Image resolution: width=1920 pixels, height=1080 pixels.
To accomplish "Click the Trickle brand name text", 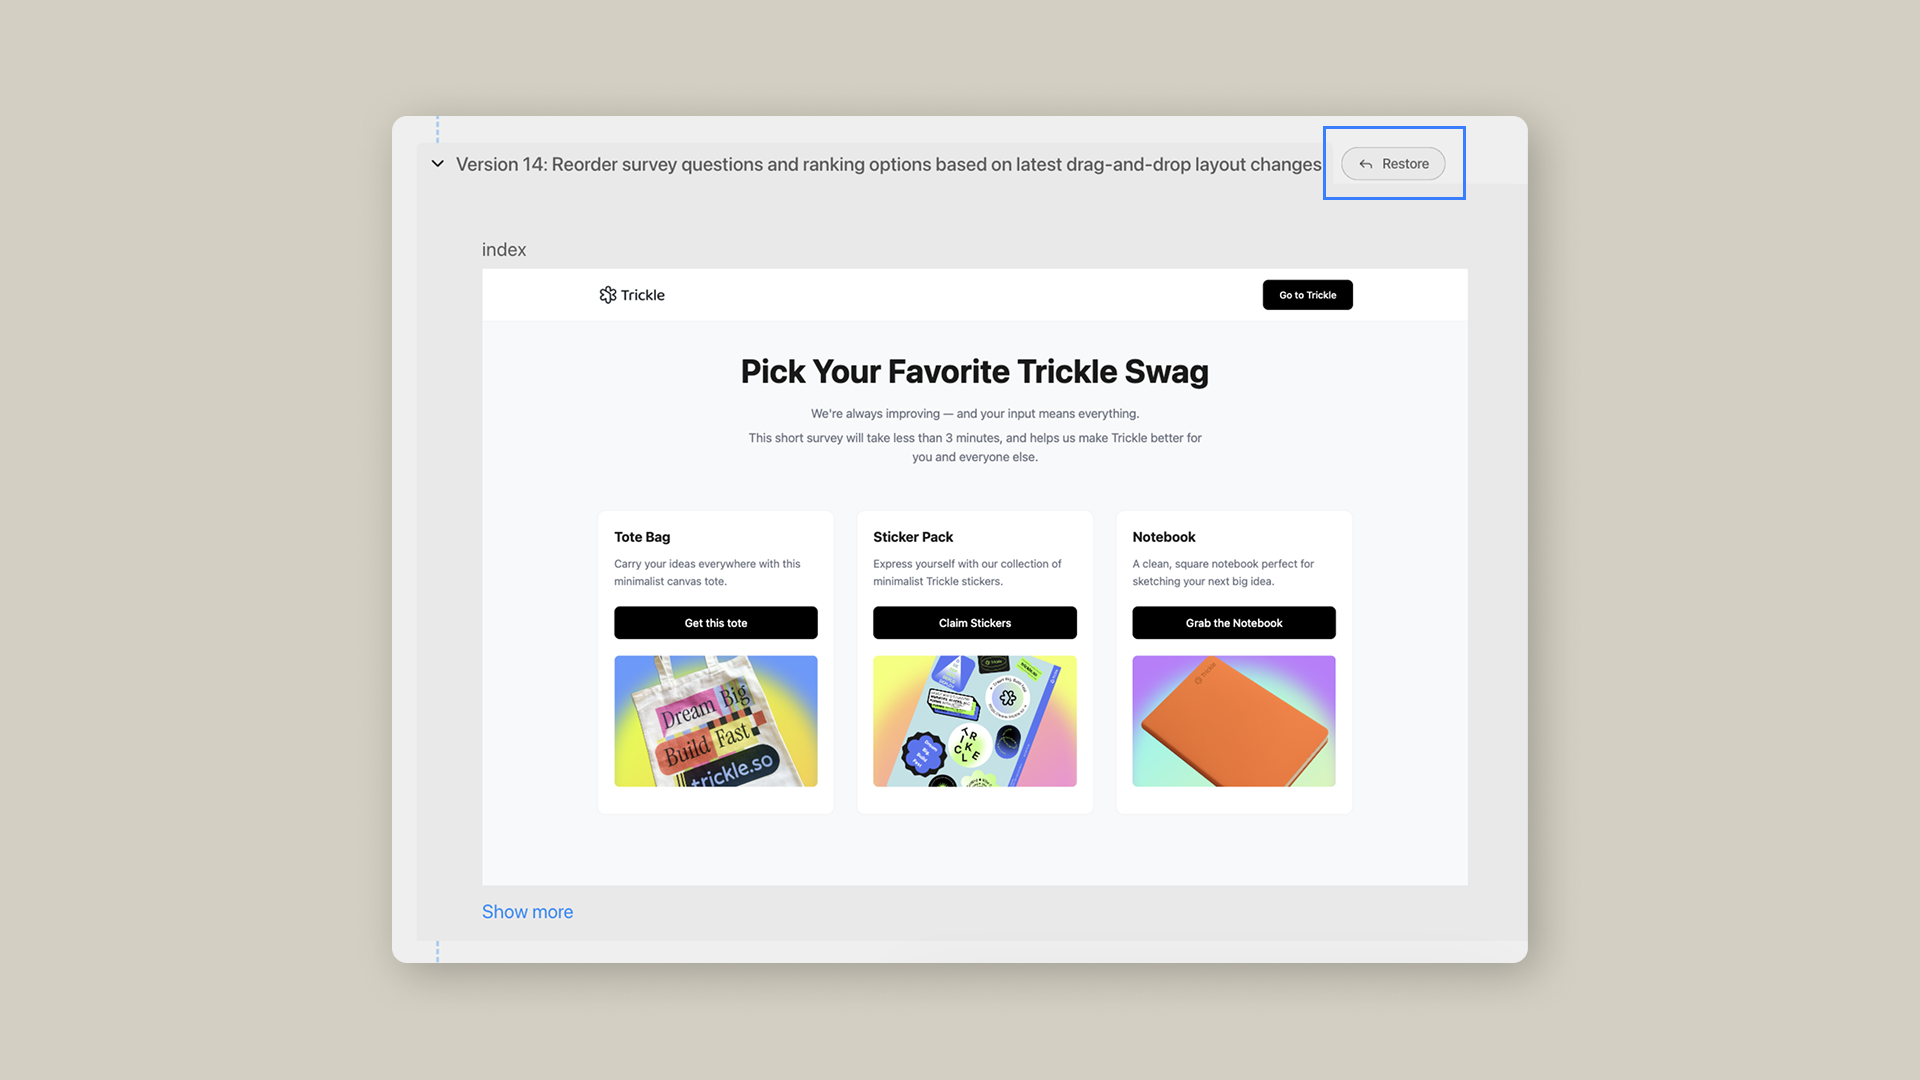I will coord(642,295).
